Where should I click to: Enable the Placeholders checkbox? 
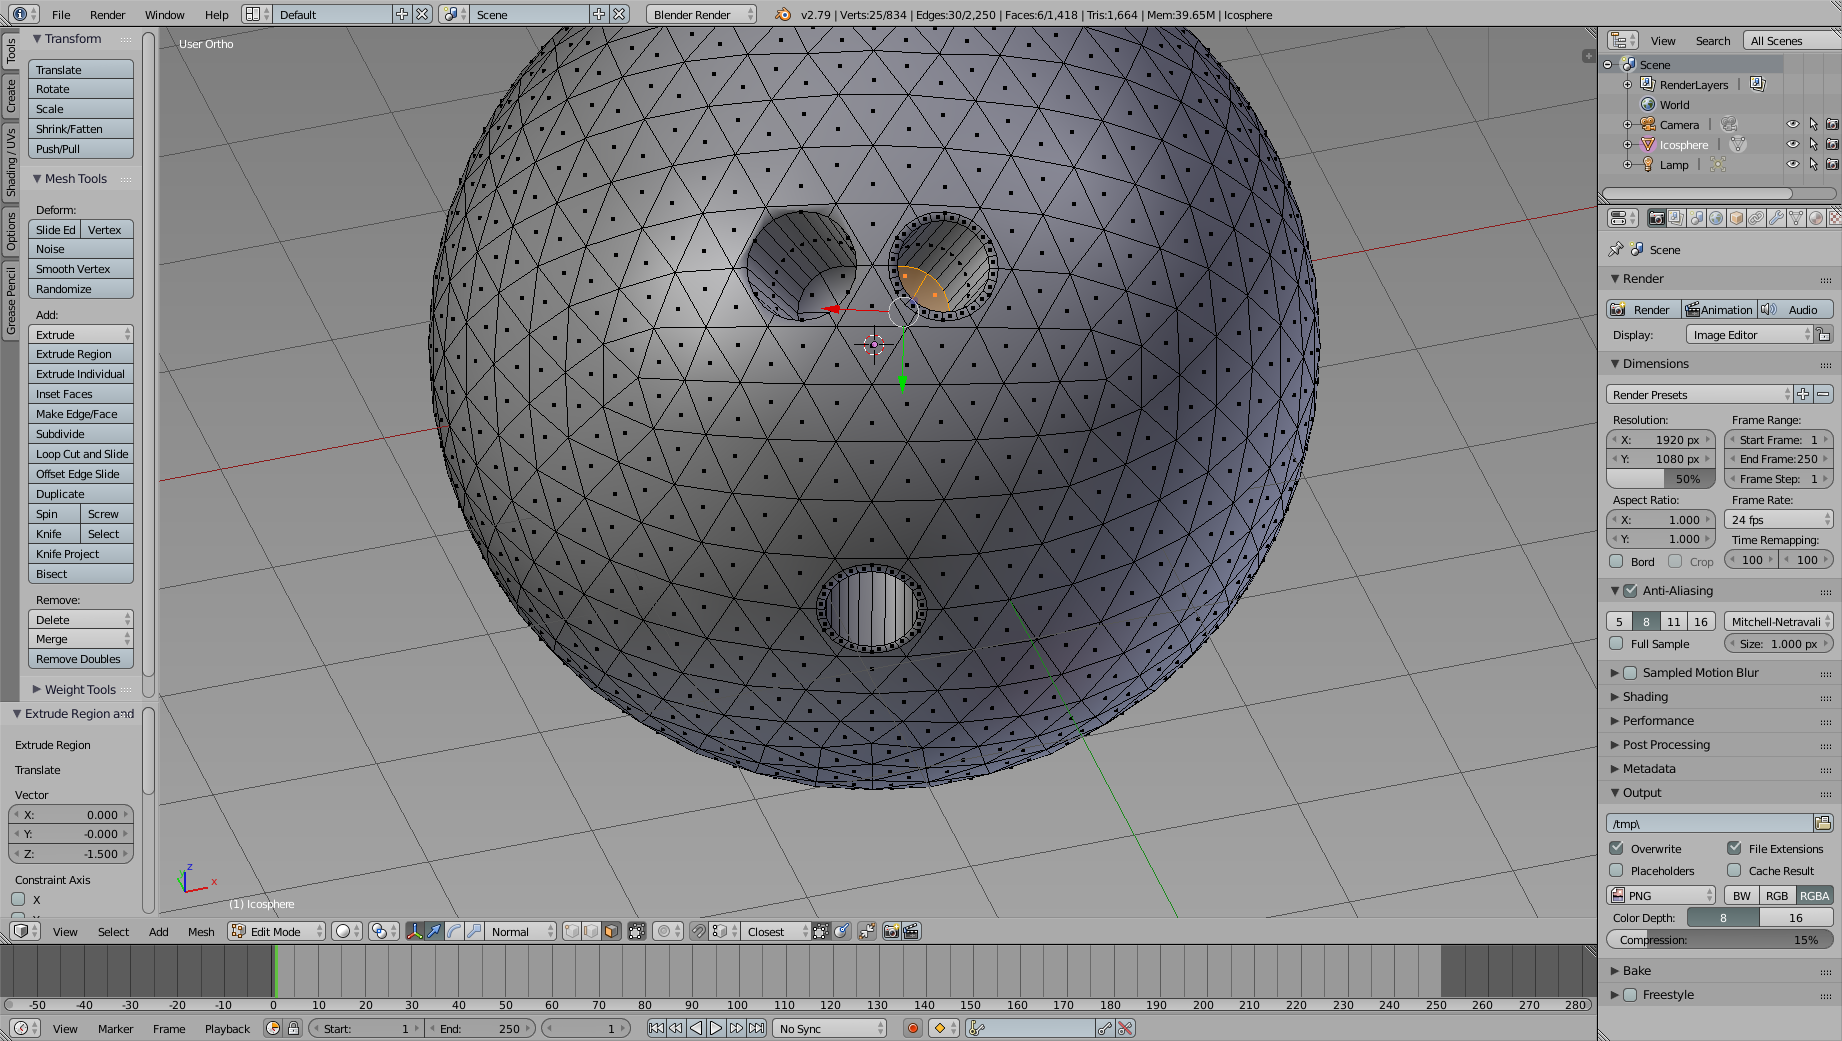1616,870
